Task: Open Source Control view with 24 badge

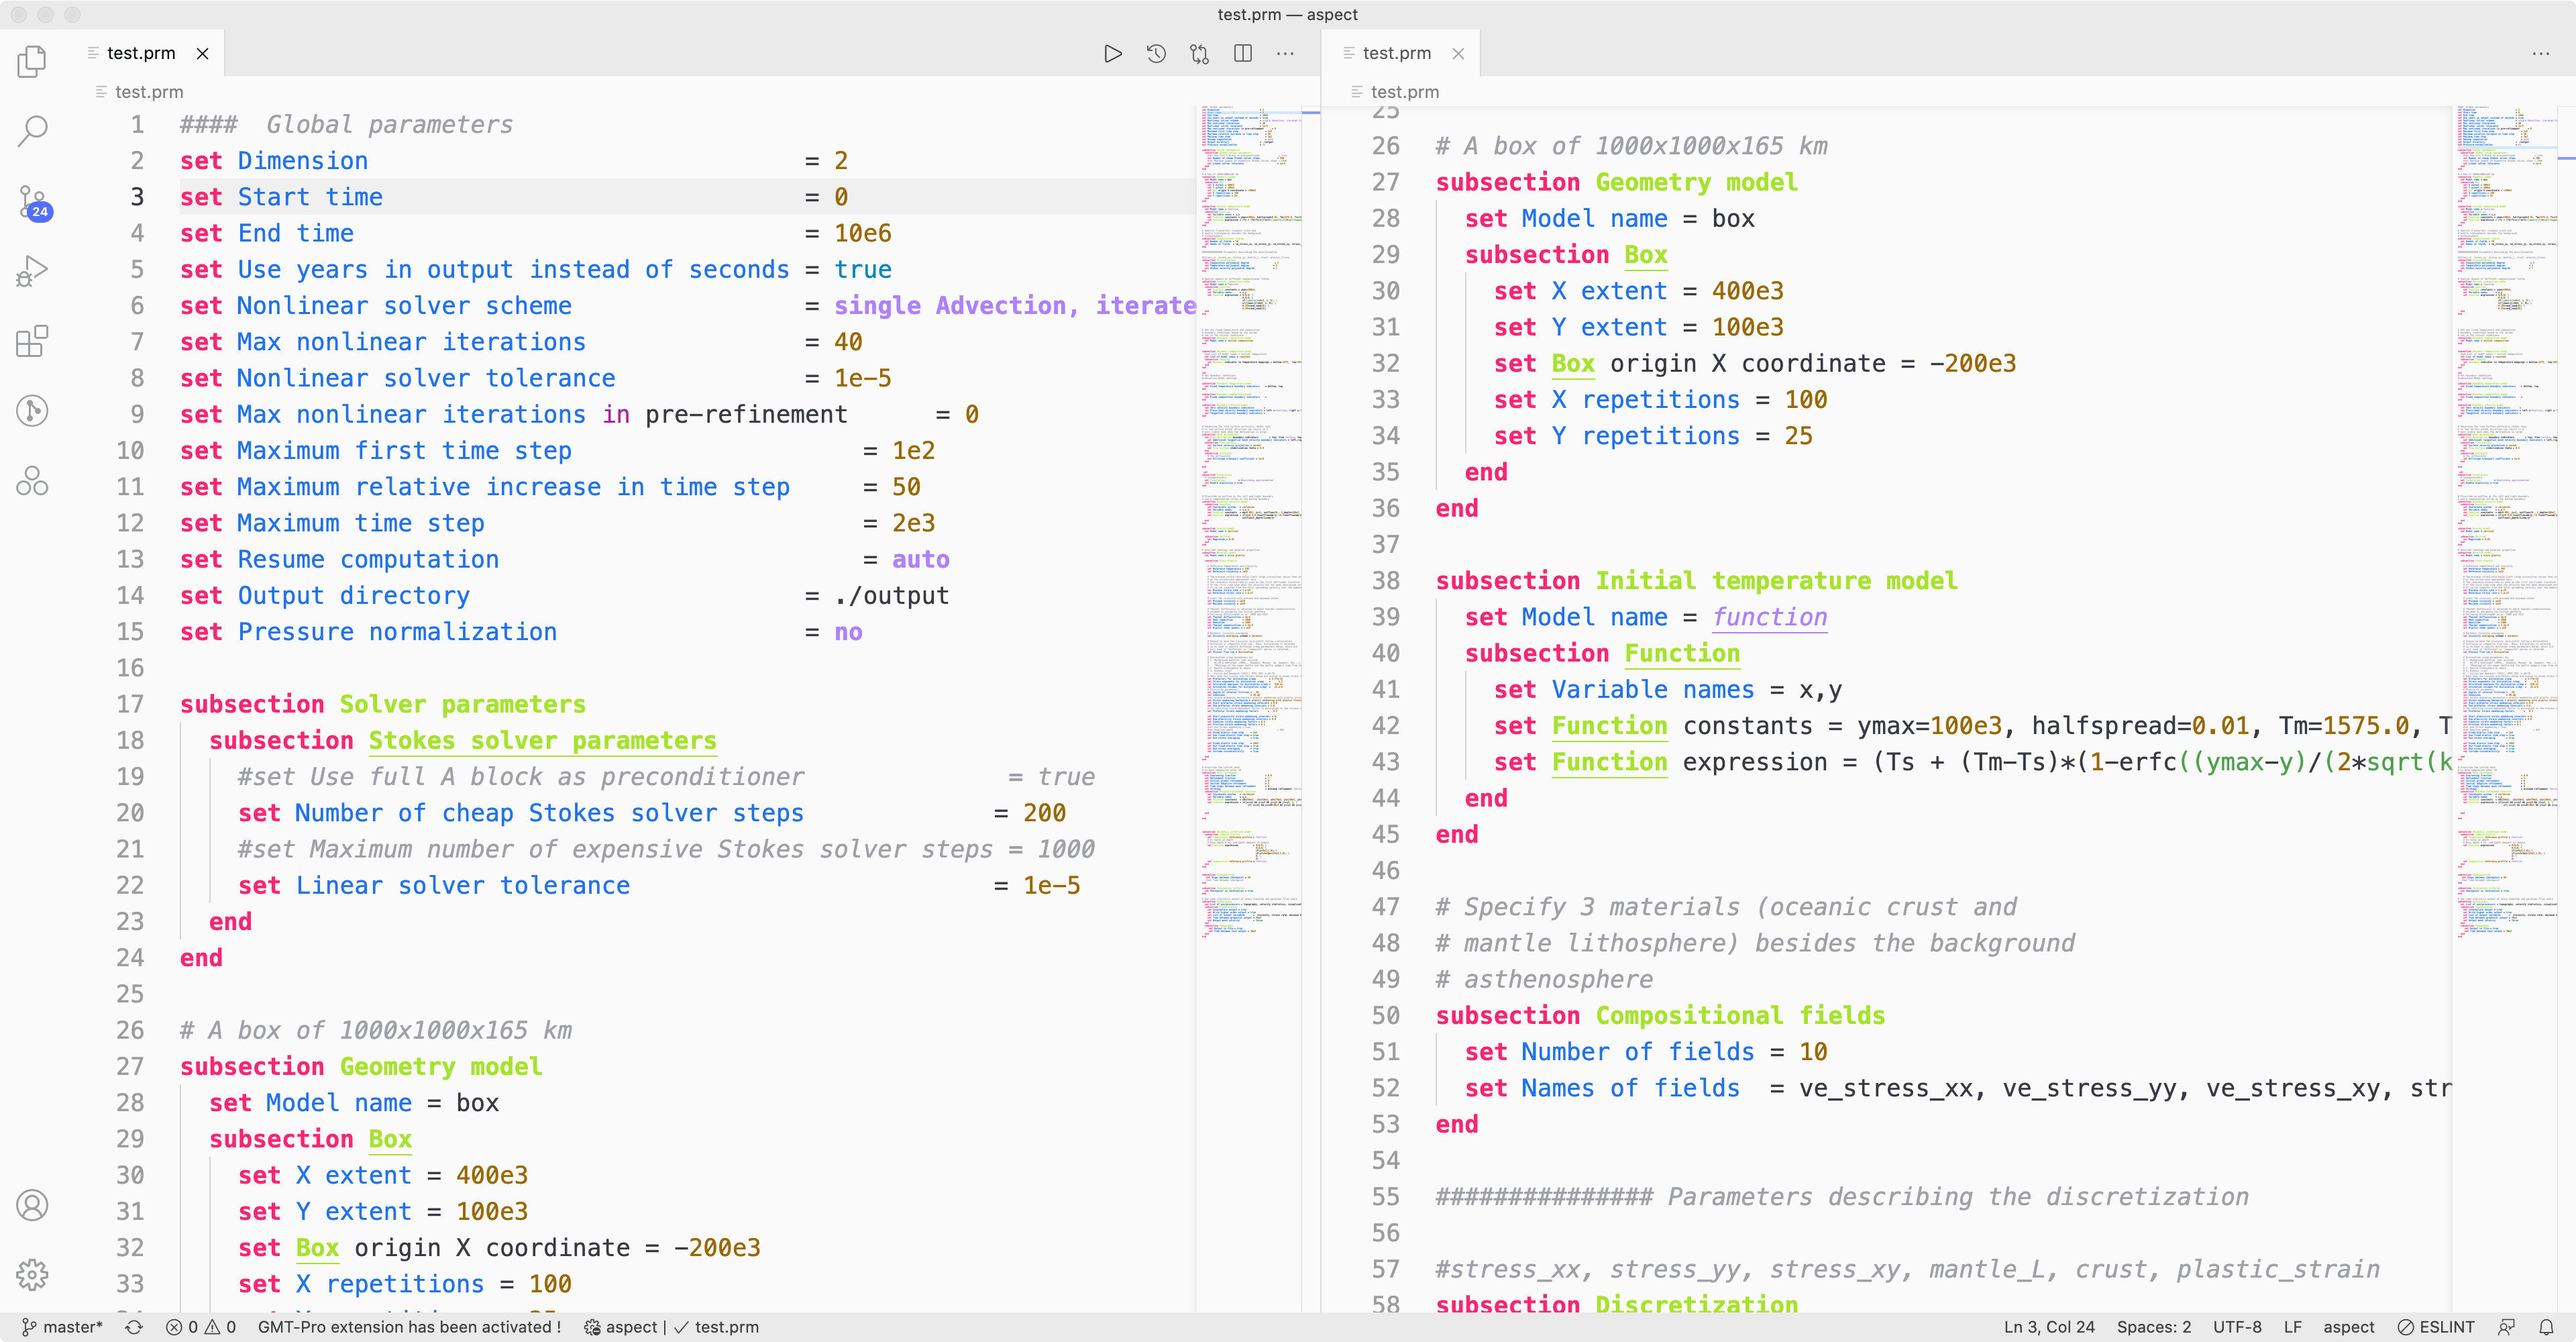Action: click(x=32, y=200)
